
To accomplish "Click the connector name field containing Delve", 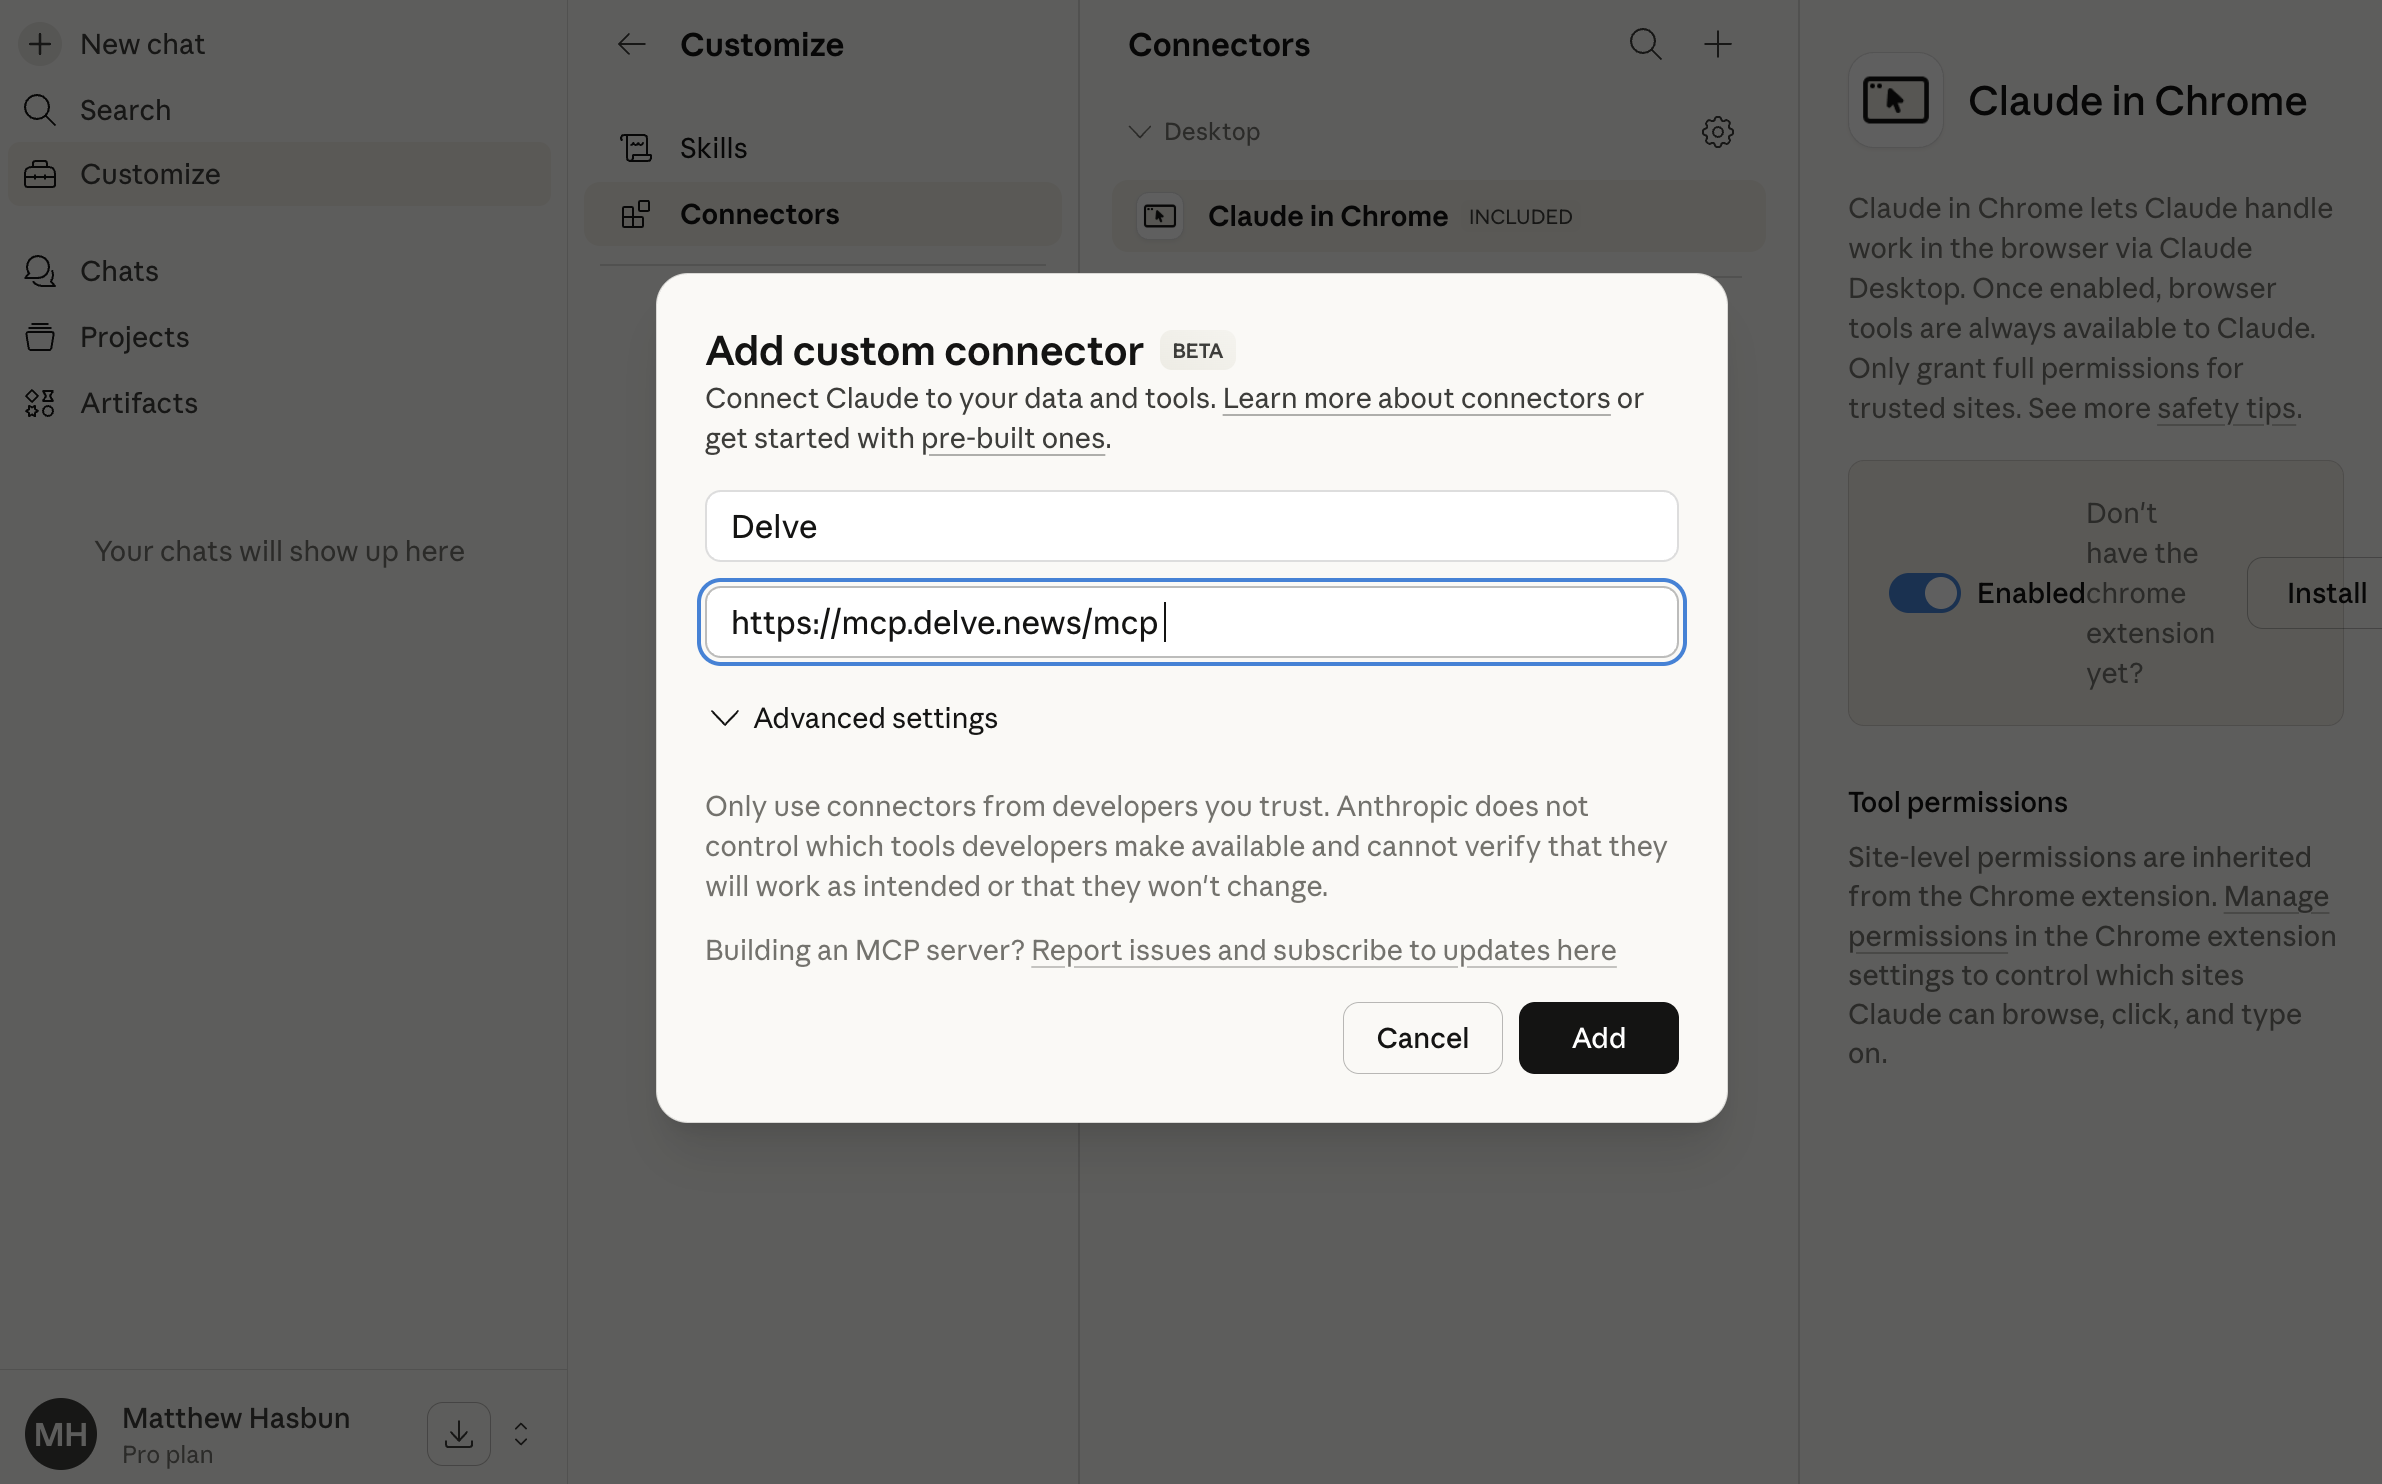I will (x=1191, y=526).
